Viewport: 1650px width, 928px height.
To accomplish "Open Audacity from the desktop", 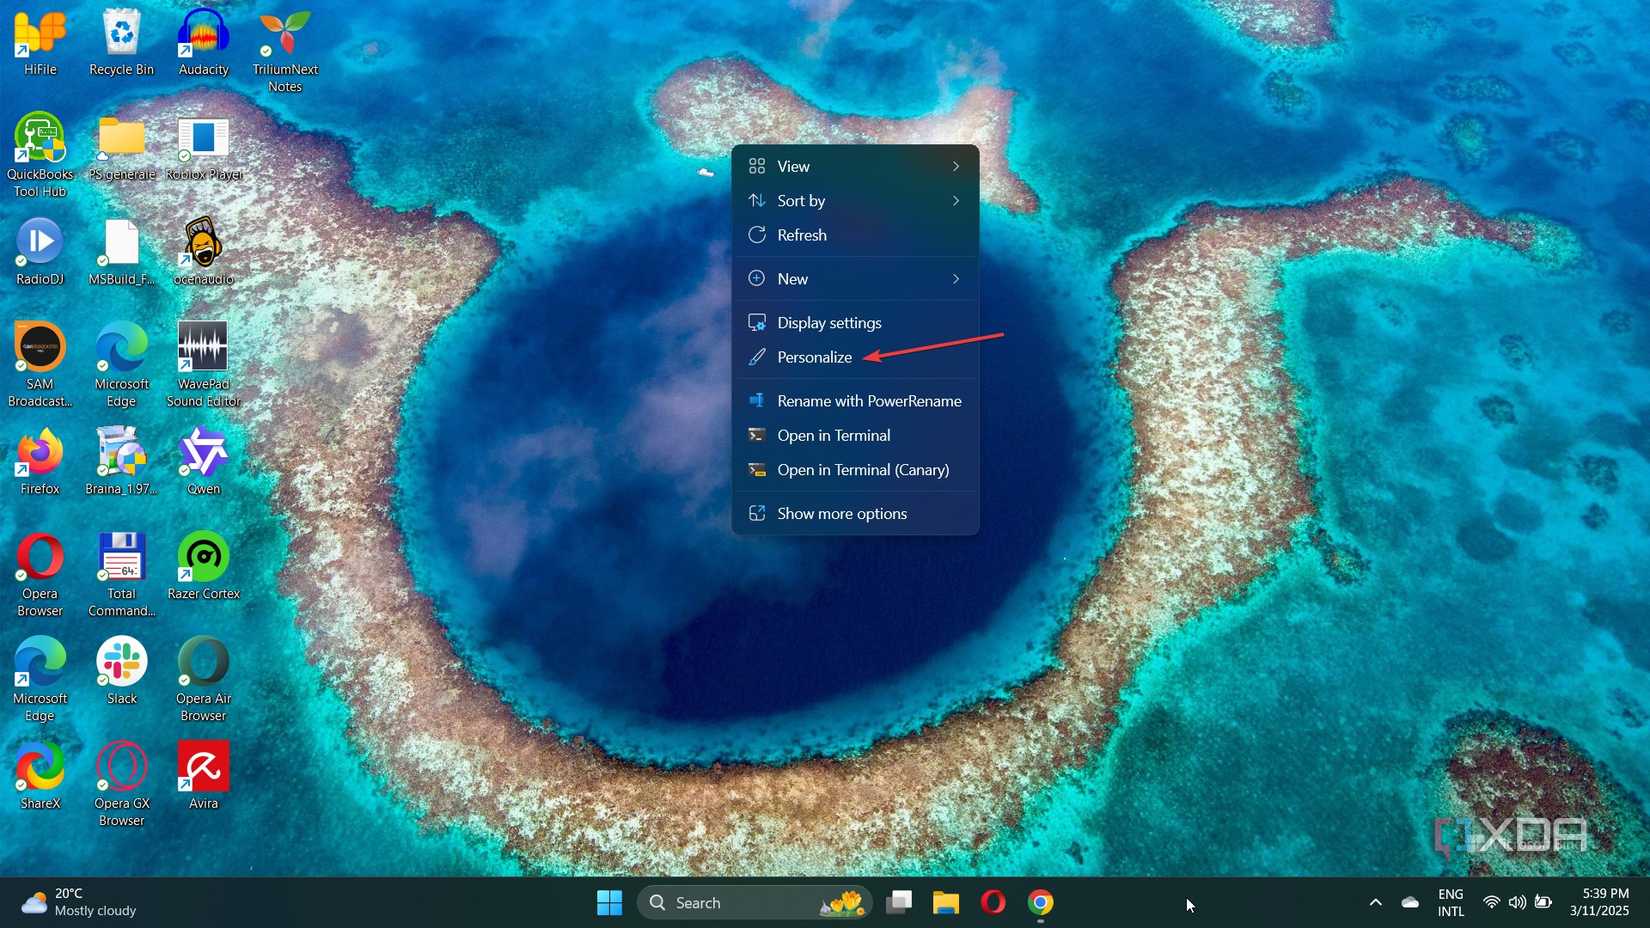I will coord(203,40).
